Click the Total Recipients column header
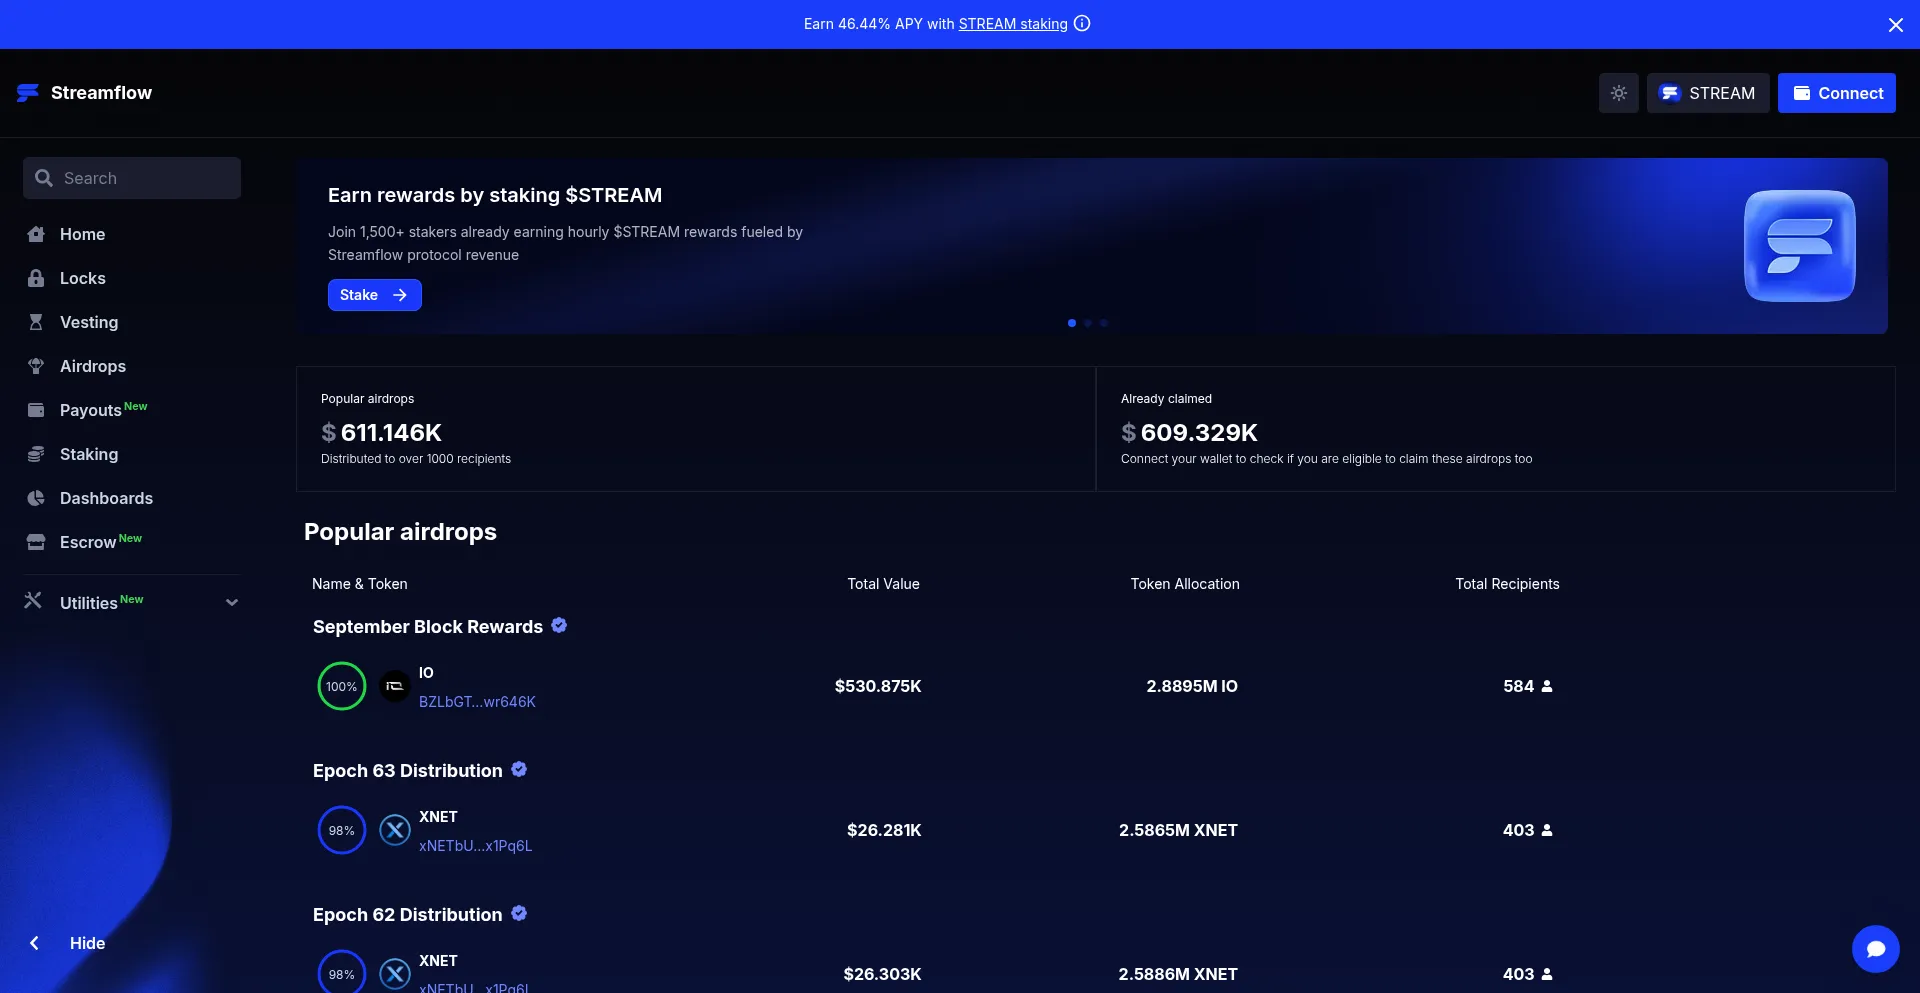The image size is (1920, 993). pyautogui.click(x=1507, y=584)
